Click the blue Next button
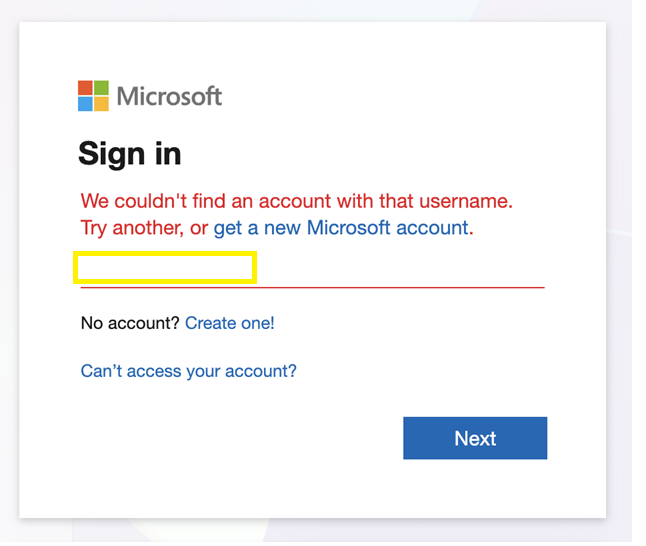Screen dimensions: 646x546 [x=475, y=438]
